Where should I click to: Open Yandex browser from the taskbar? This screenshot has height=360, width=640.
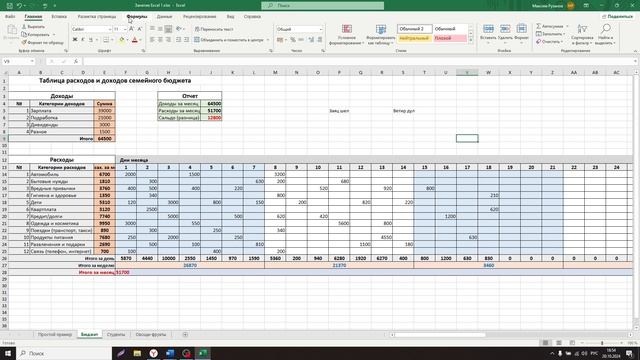[153, 353]
